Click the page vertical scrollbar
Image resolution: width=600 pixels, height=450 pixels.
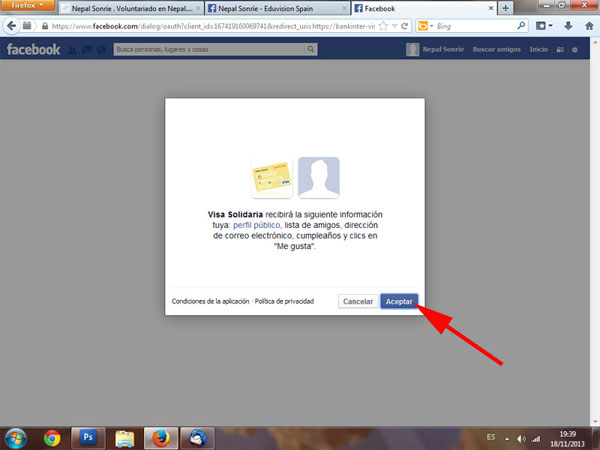(x=595, y=232)
